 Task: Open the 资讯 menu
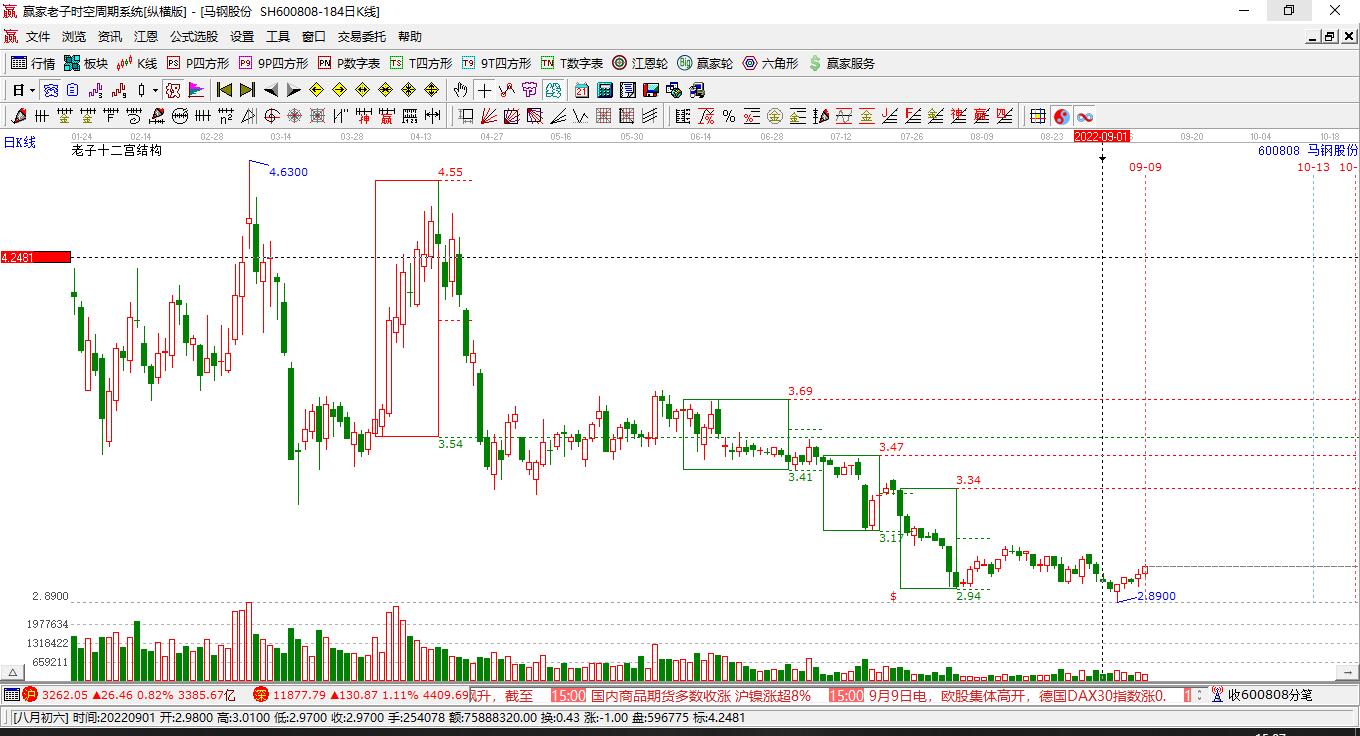(110, 36)
